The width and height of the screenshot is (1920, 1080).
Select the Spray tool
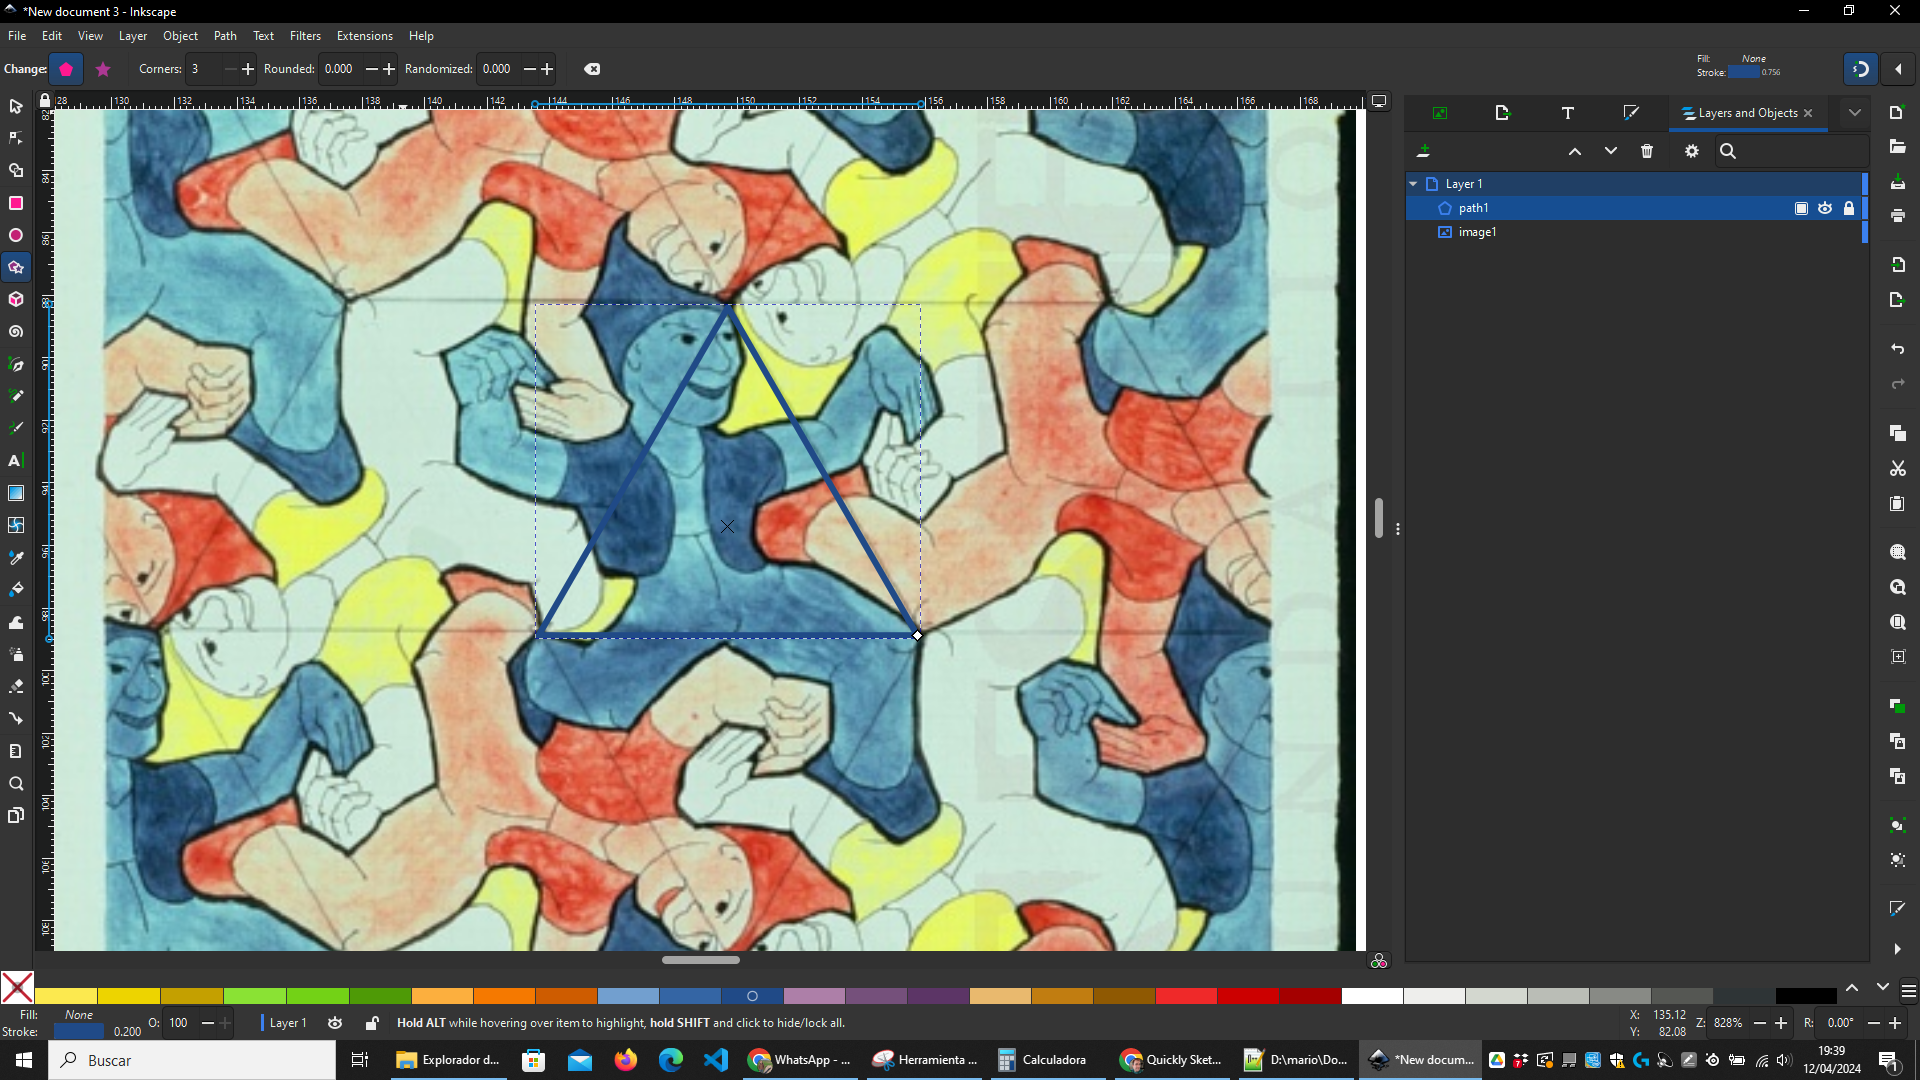[16, 654]
